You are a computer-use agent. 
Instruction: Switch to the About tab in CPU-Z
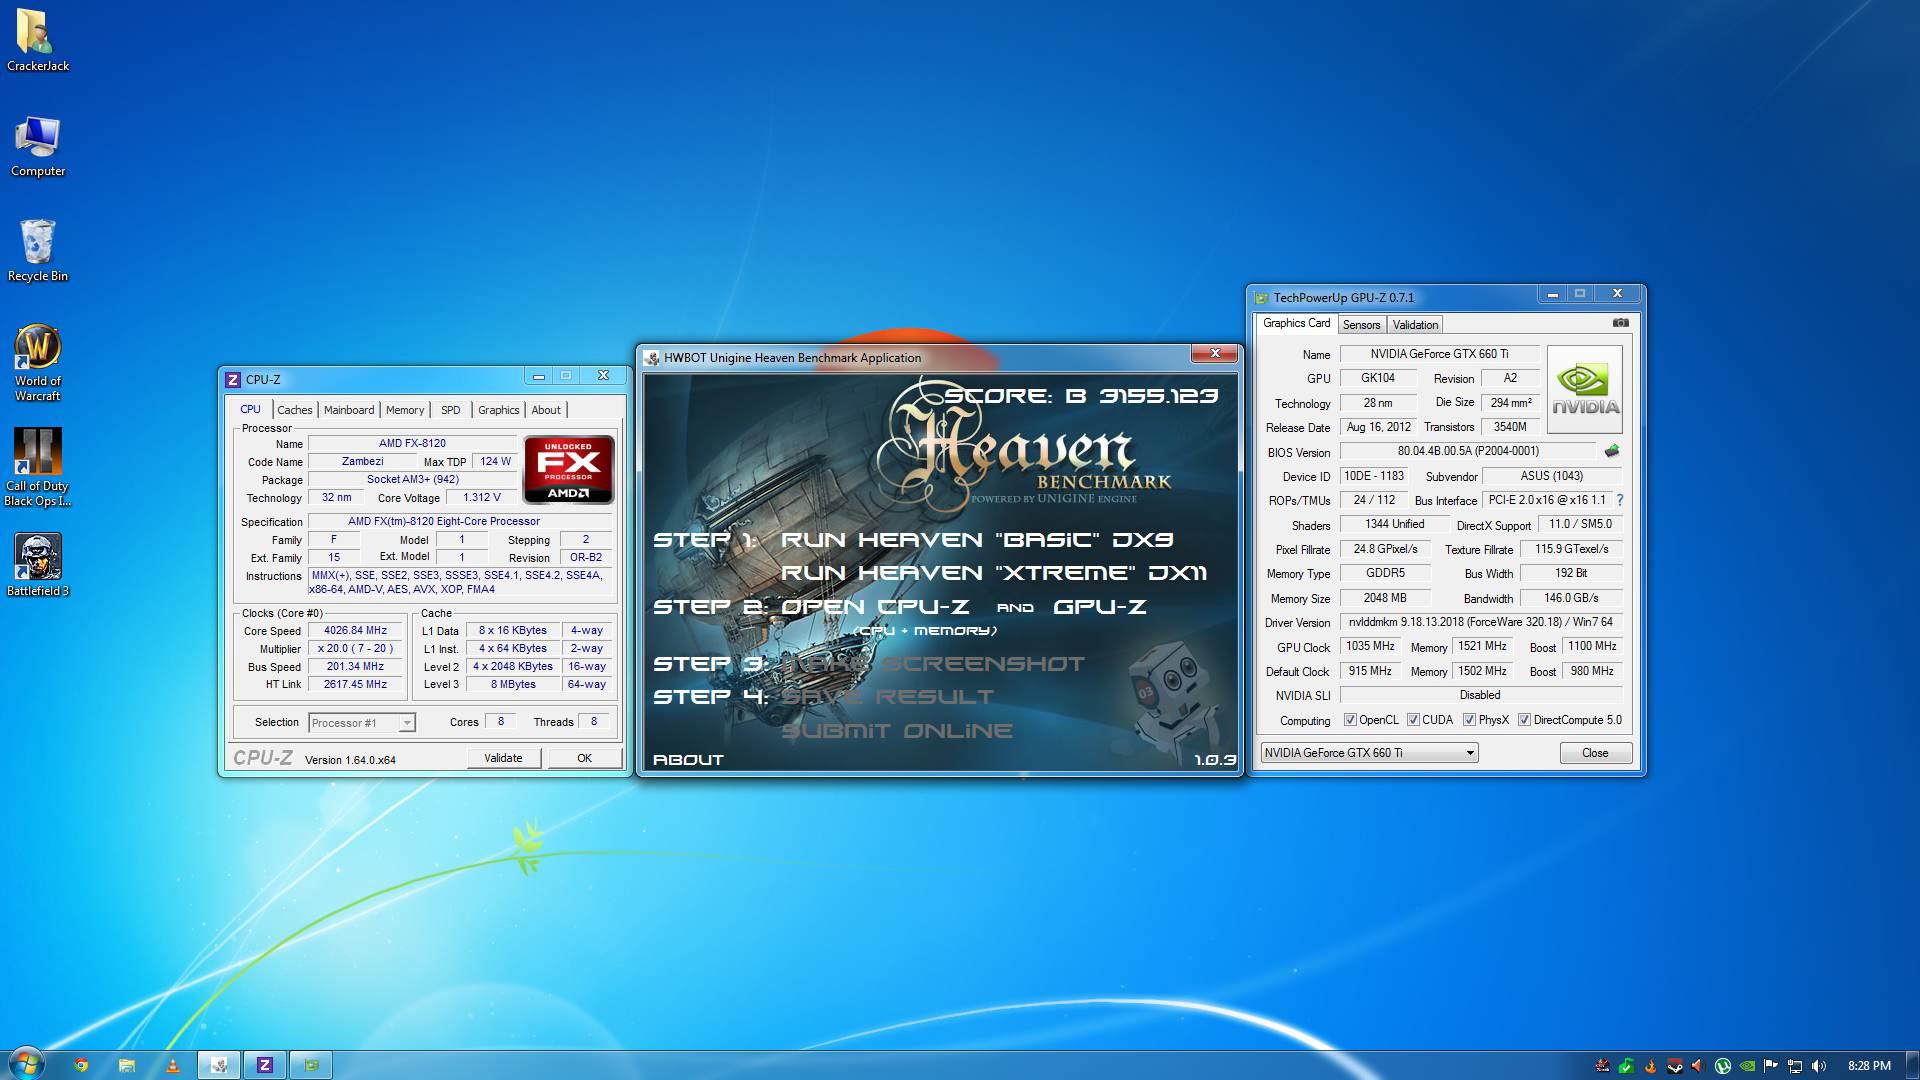(x=546, y=410)
